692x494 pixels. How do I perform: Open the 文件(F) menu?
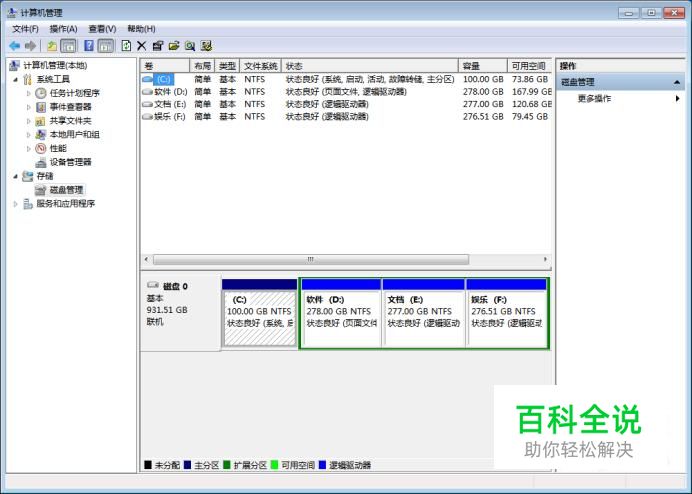click(x=25, y=29)
